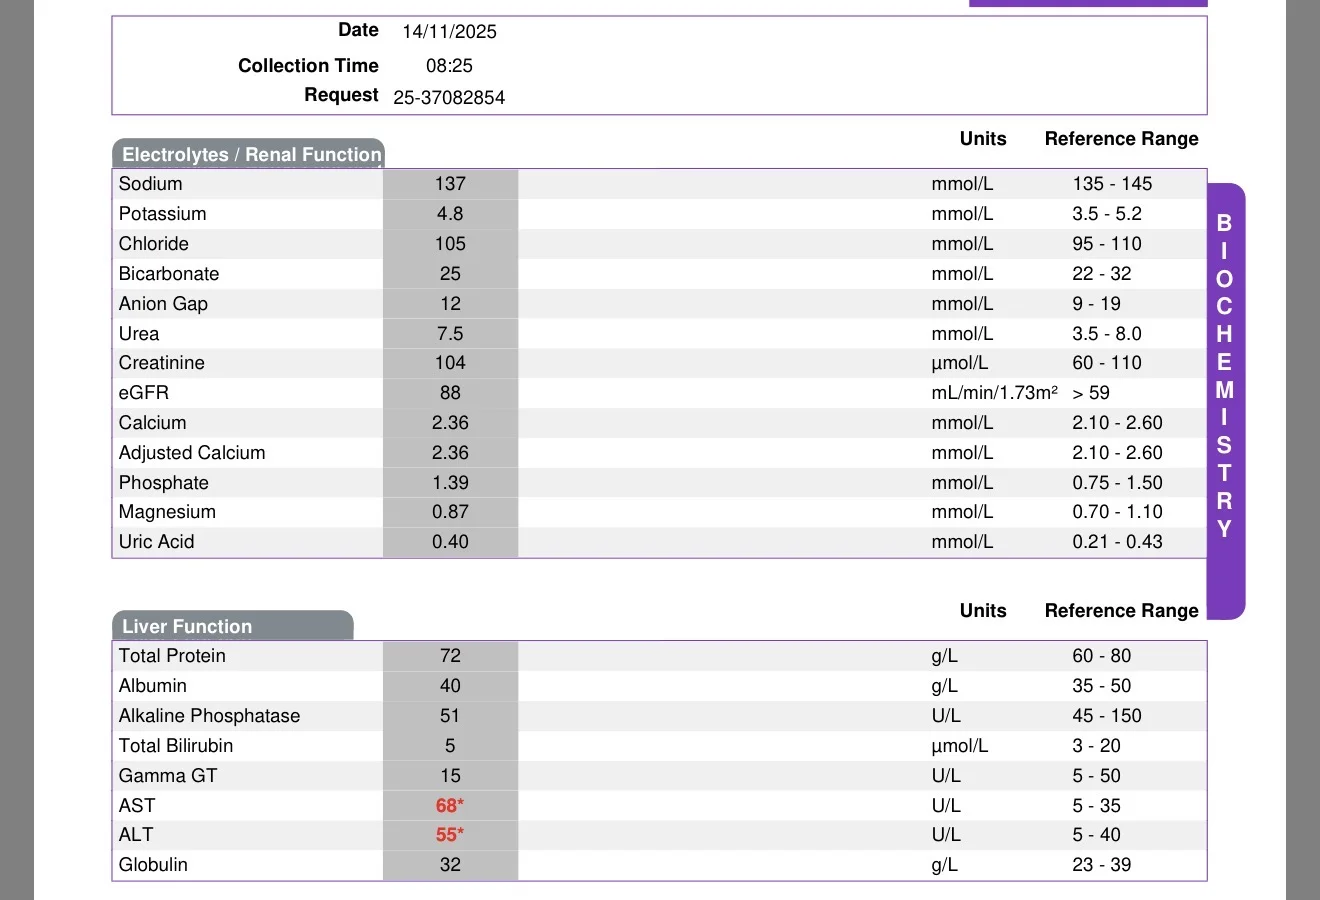Click the Units header above electrolytes table

pos(983,139)
